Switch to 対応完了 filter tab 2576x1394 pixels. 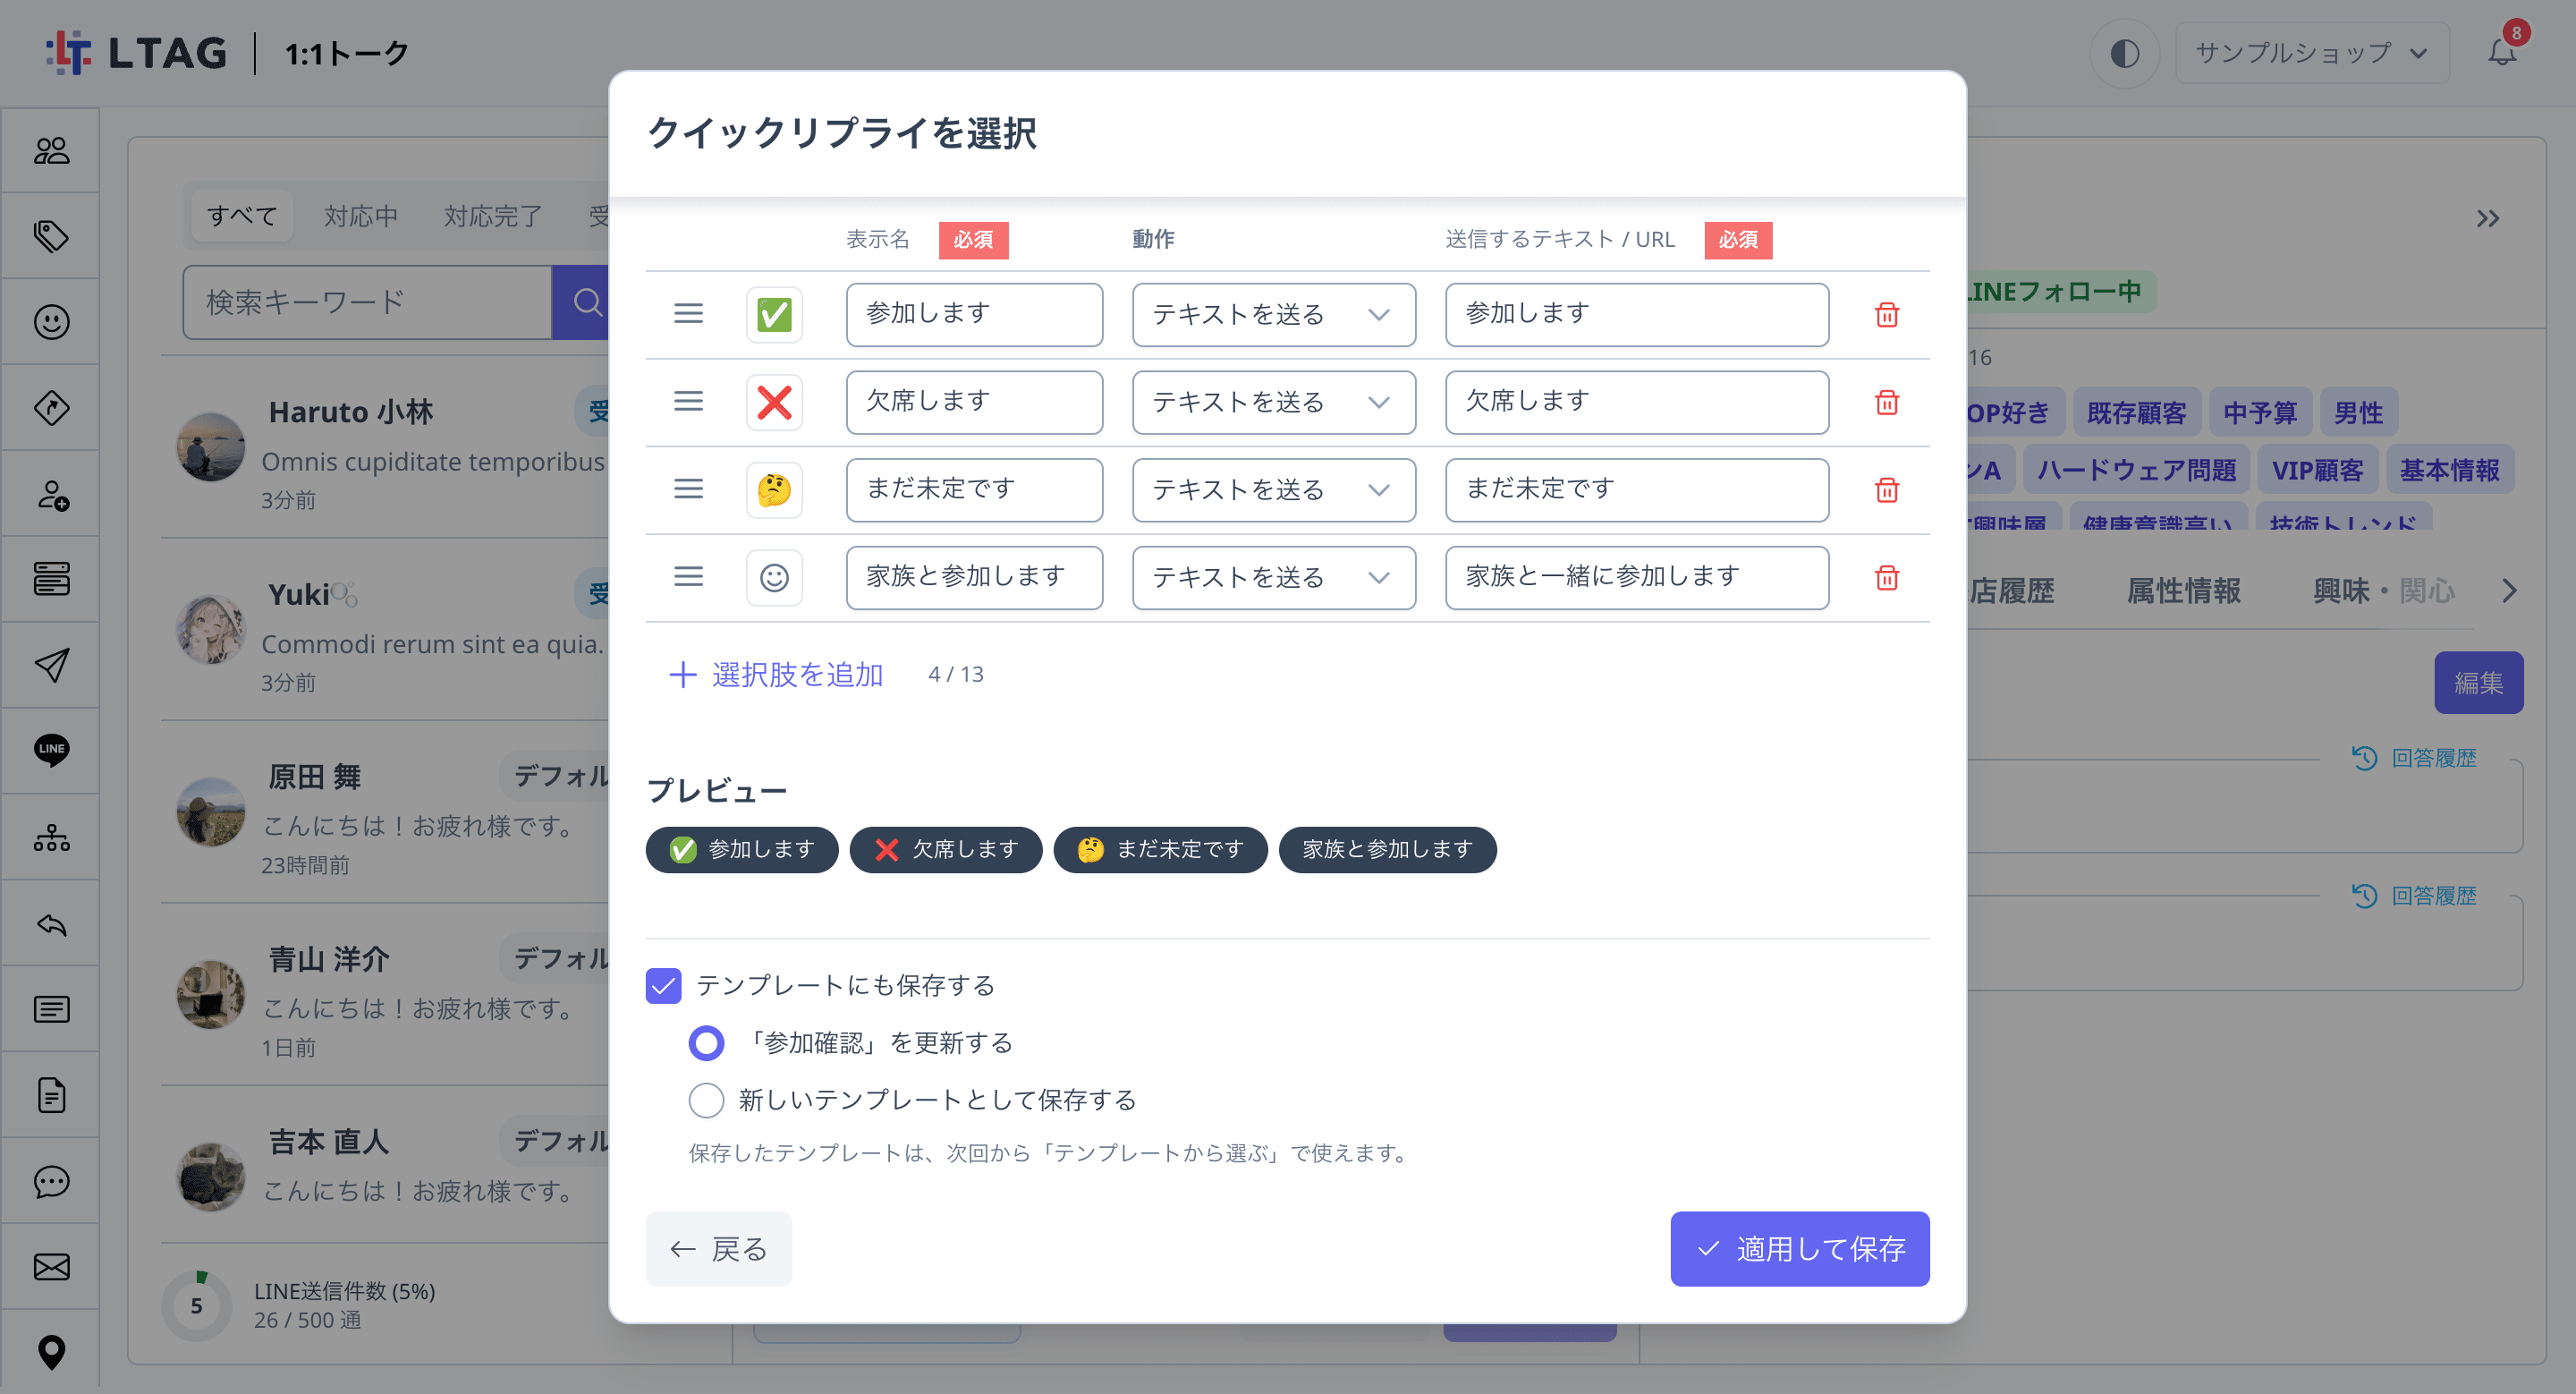(493, 215)
